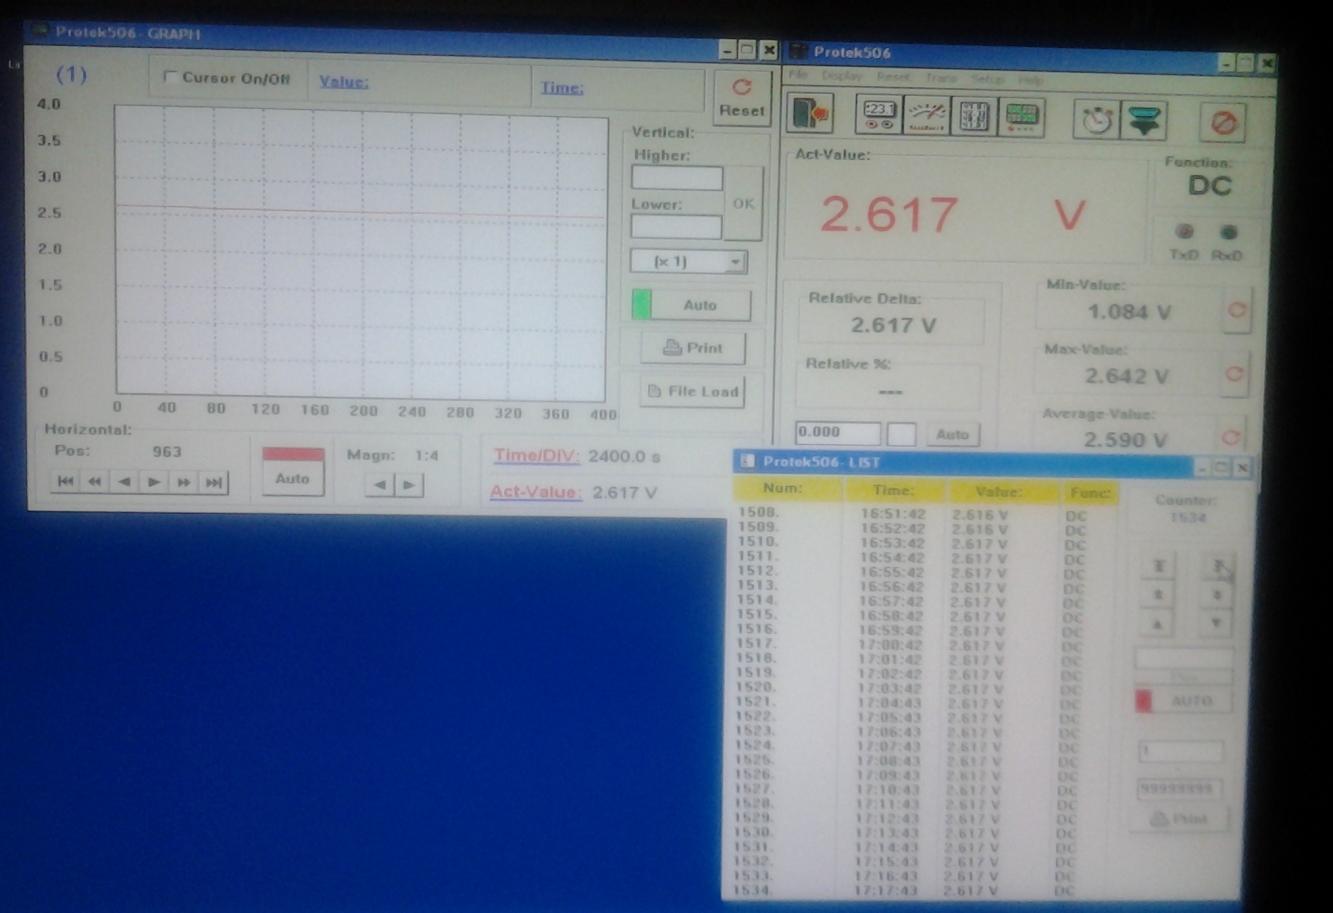Step one position left in GRAPH Horizontal

[x=125, y=482]
